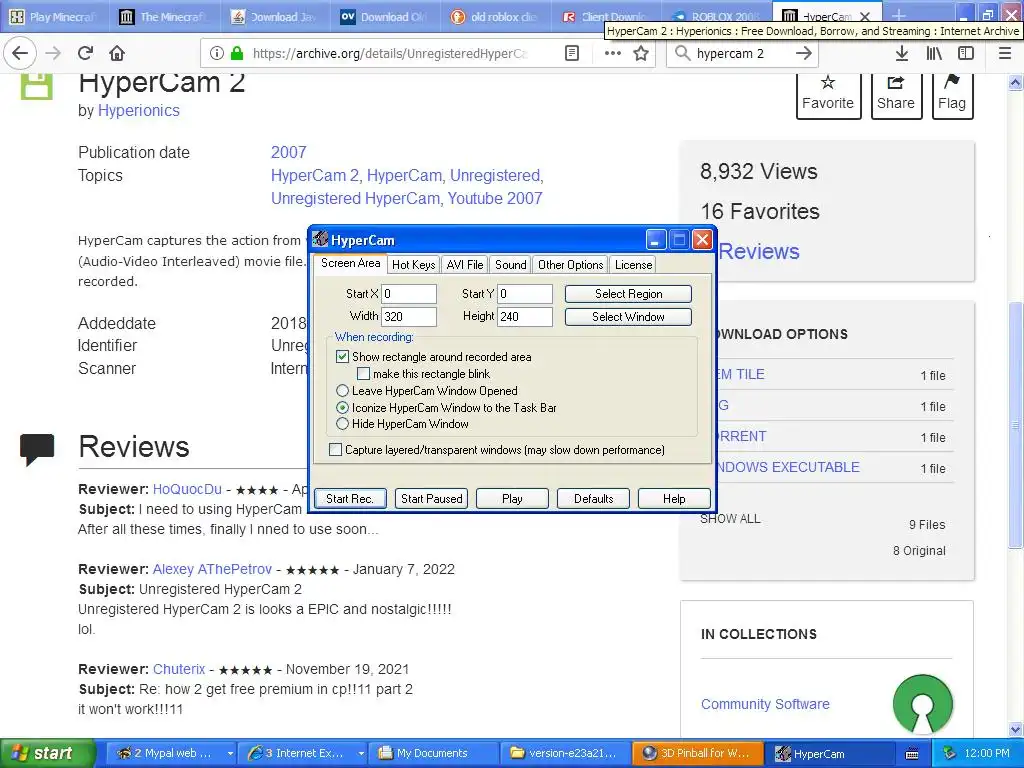Click the search magnifier icon
Screen dimensions: 1024x768
click(x=682, y=53)
